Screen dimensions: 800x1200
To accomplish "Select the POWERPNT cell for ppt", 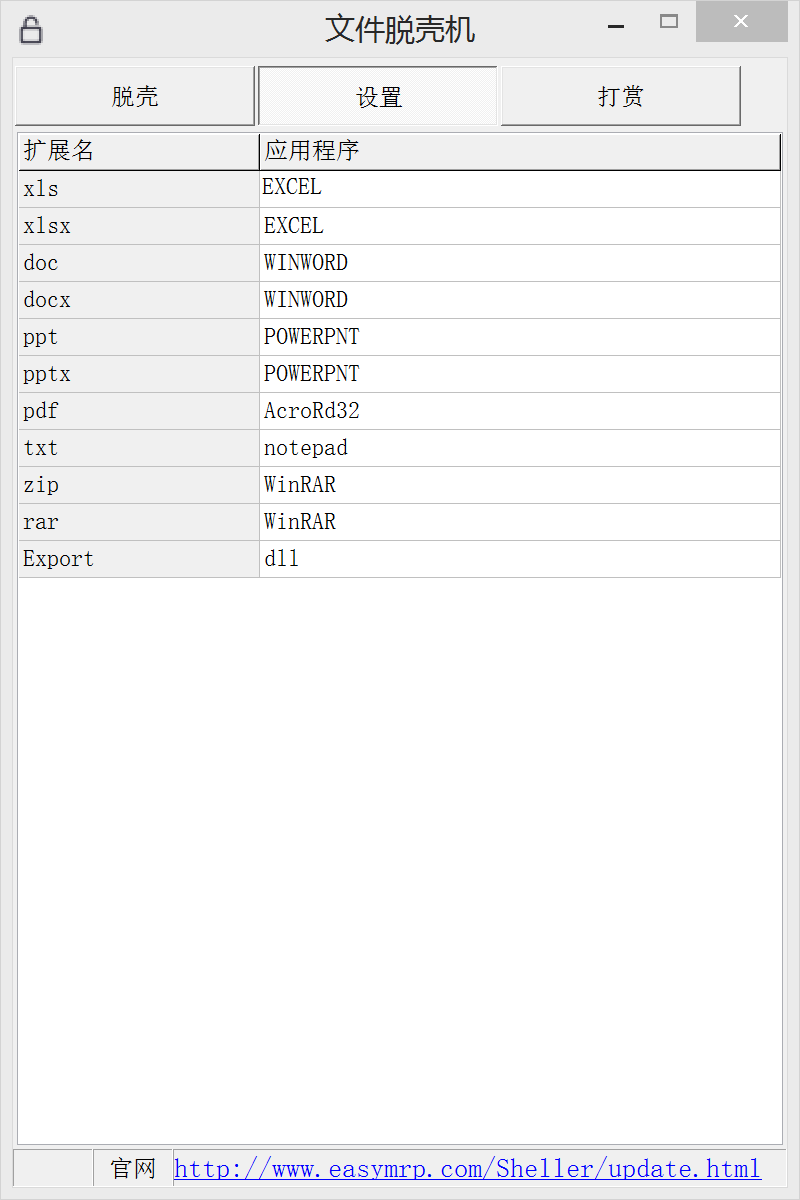I will click(x=520, y=337).
